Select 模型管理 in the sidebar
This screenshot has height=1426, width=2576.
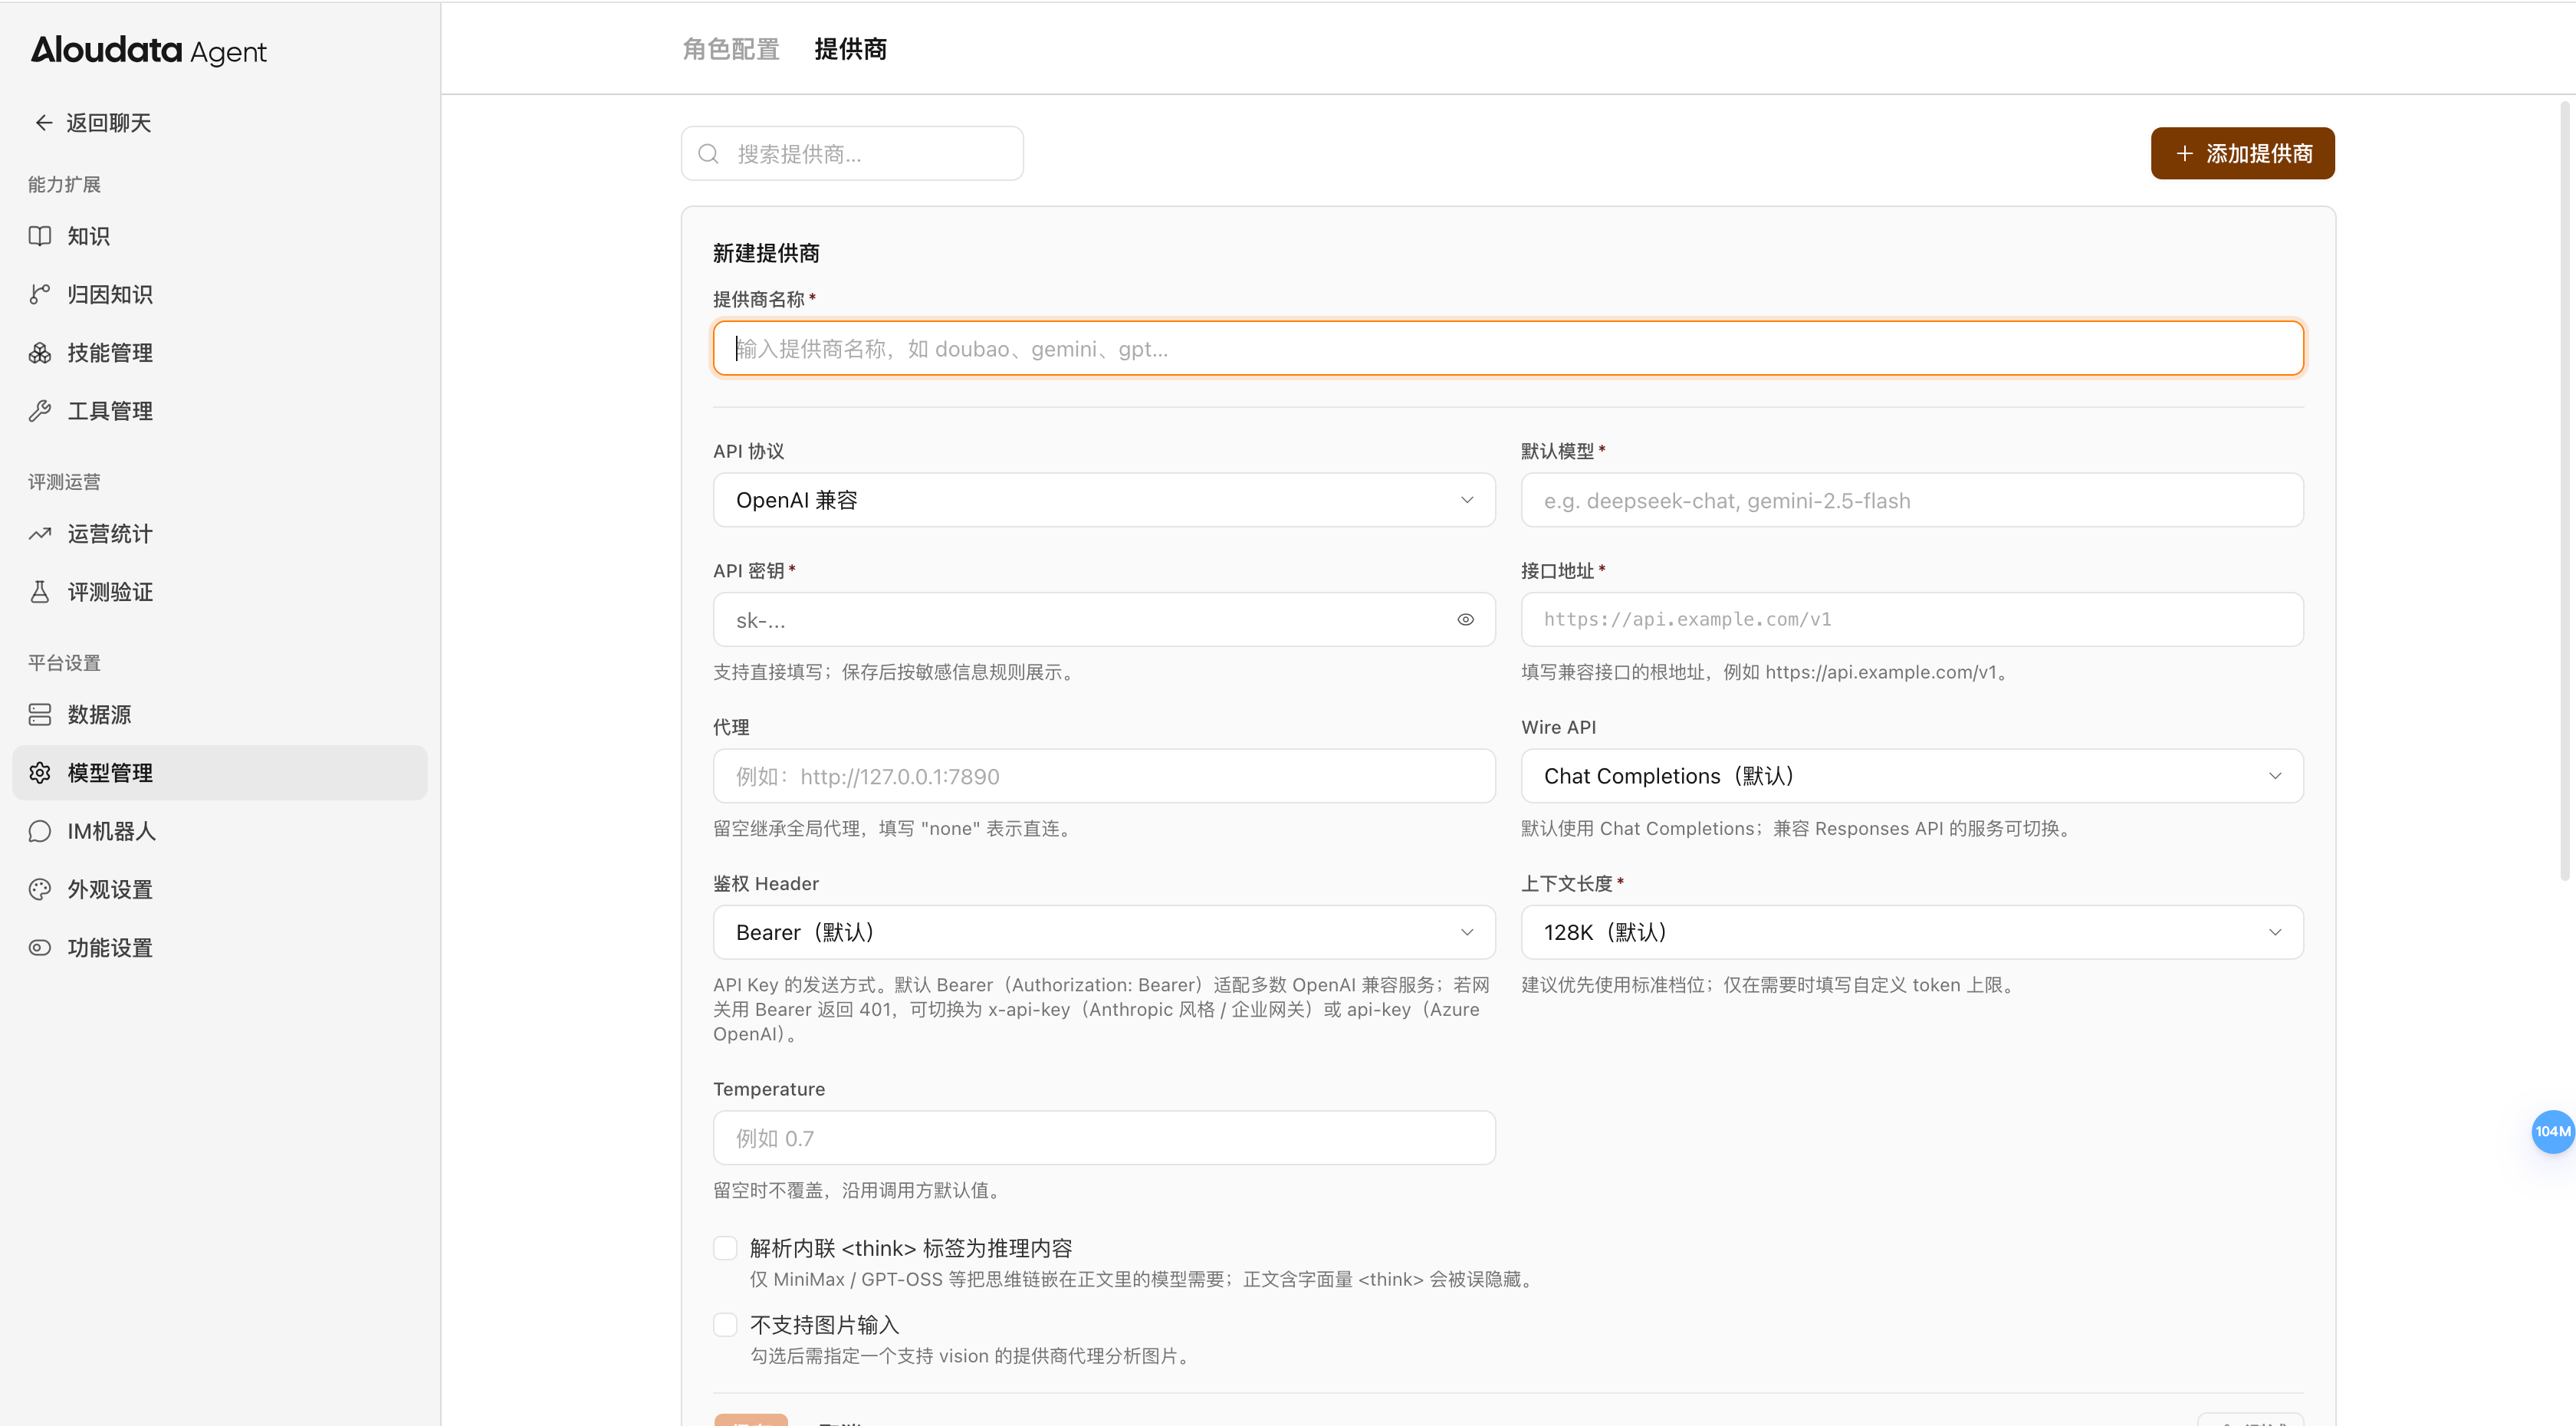[220, 773]
